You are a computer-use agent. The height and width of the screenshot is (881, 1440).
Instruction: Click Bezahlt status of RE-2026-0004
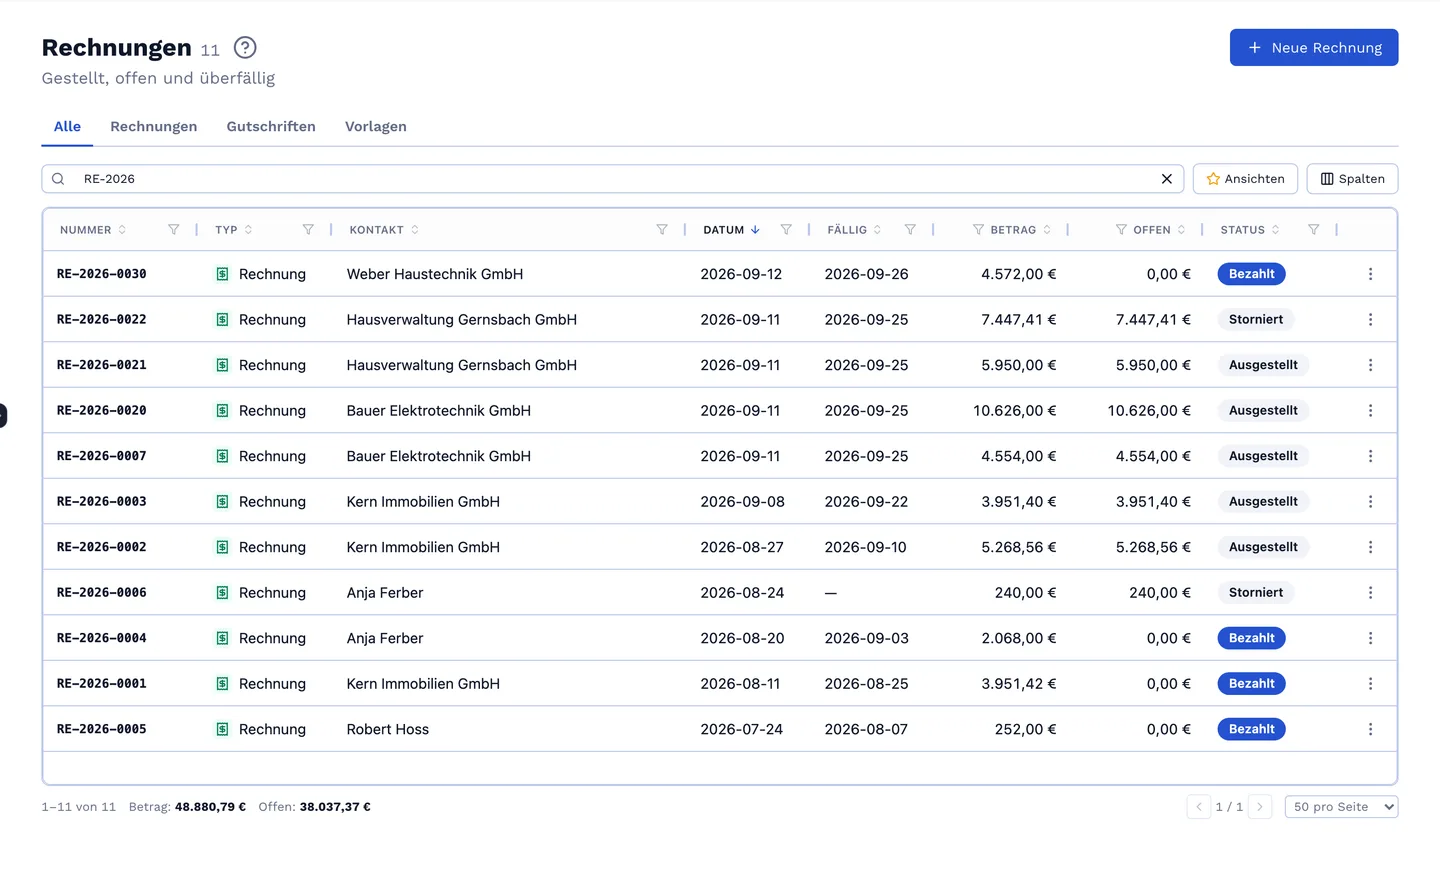click(x=1251, y=638)
